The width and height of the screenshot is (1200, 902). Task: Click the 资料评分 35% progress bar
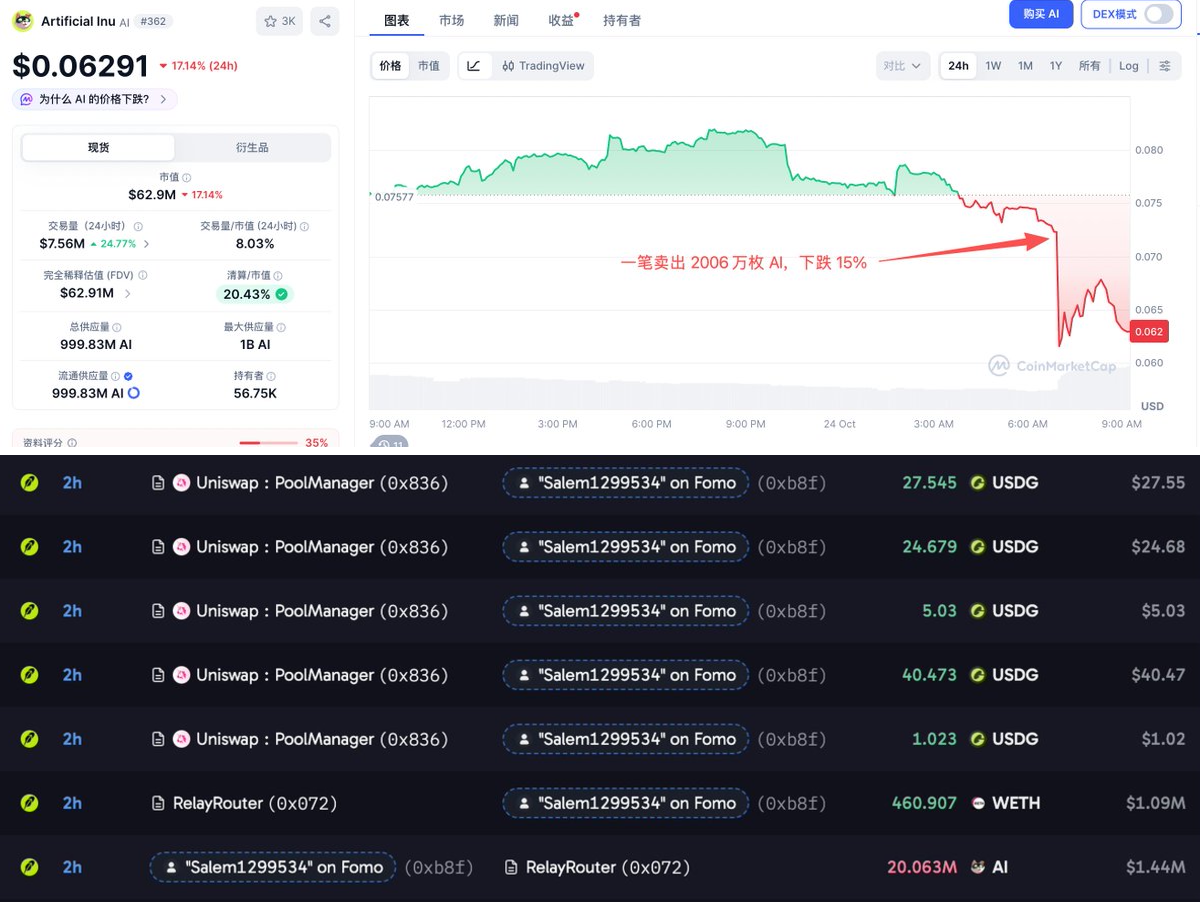269,442
